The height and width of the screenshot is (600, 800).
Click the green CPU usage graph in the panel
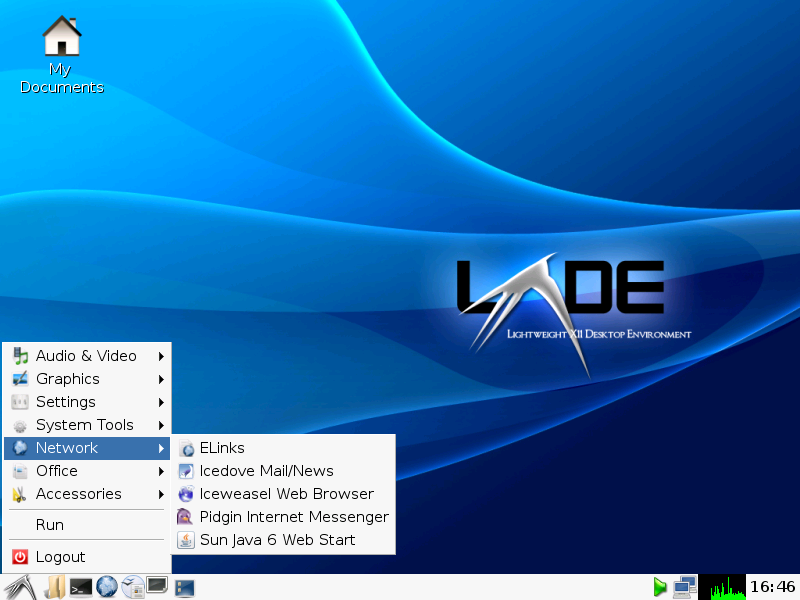722,587
